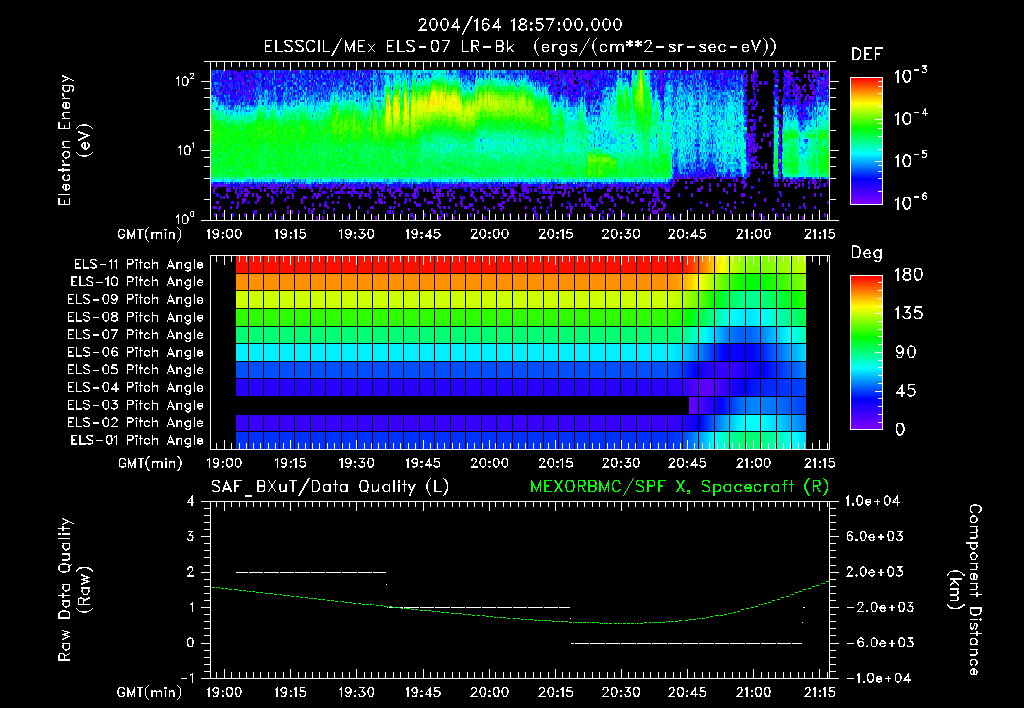Viewport: 1024px width, 708px height.
Task: Click the 1.0e+04 right axis value
Action: 873,501
